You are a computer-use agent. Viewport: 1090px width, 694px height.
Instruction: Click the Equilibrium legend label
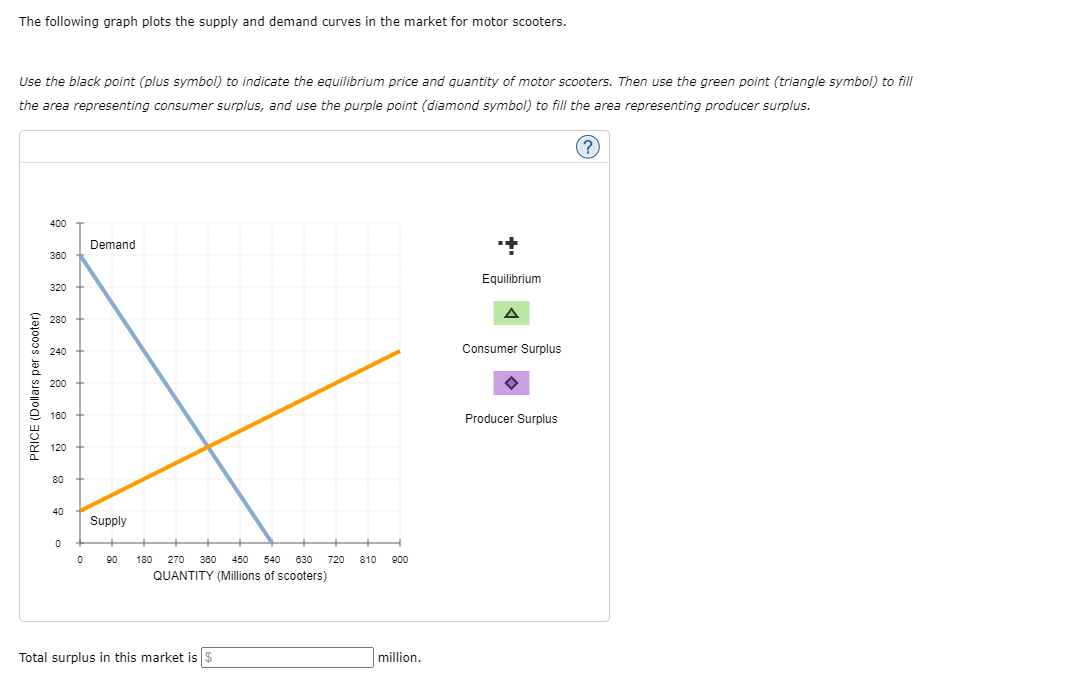click(x=511, y=279)
